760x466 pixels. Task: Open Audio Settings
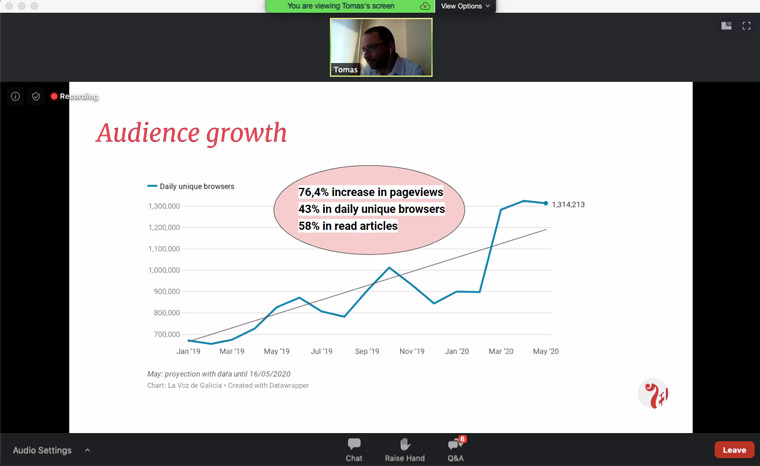click(42, 450)
